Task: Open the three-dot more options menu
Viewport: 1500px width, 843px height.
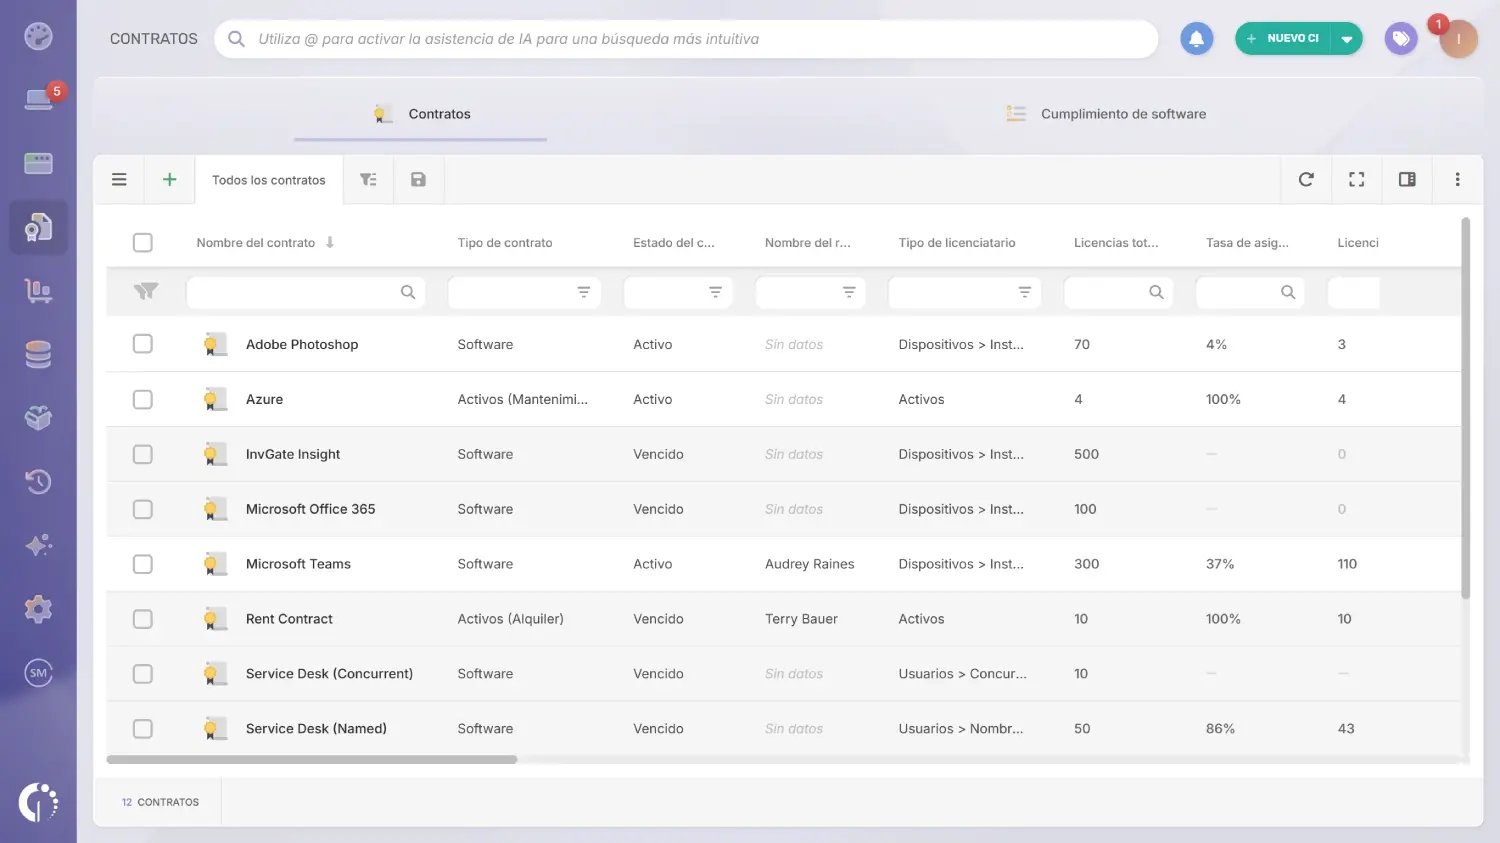Action: tap(1458, 180)
